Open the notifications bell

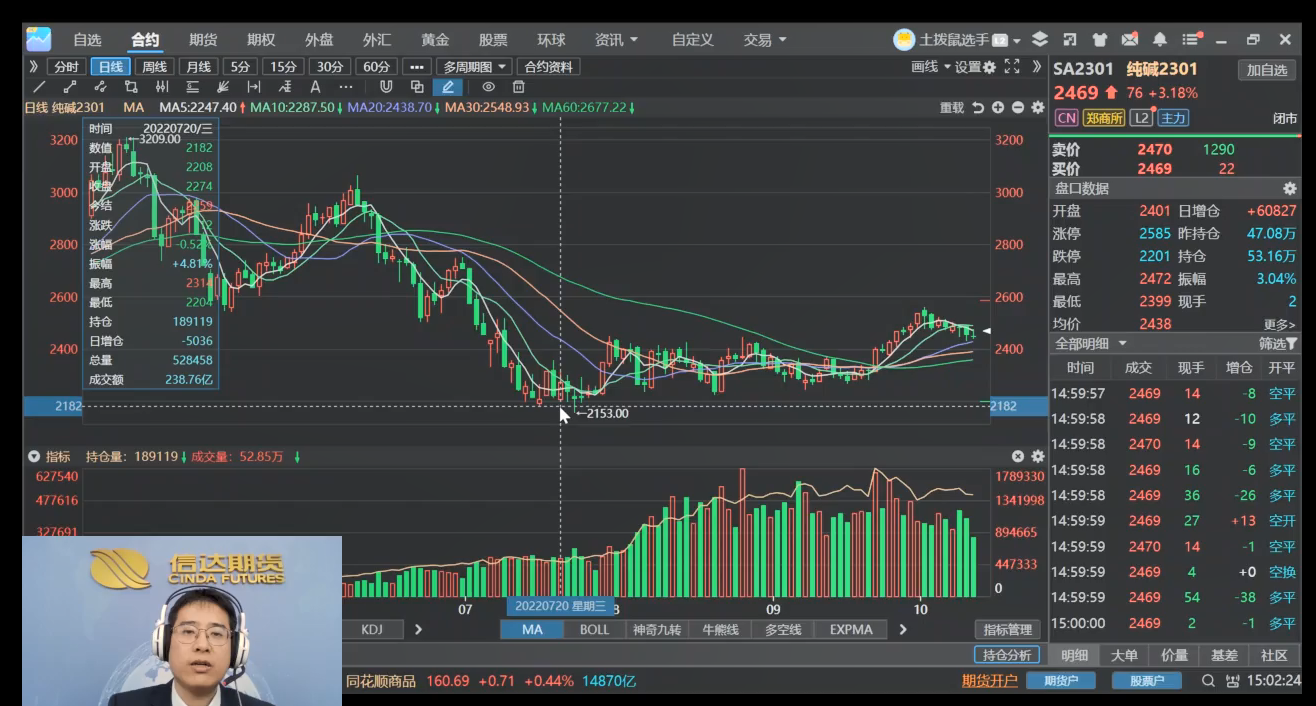point(1159,40)
